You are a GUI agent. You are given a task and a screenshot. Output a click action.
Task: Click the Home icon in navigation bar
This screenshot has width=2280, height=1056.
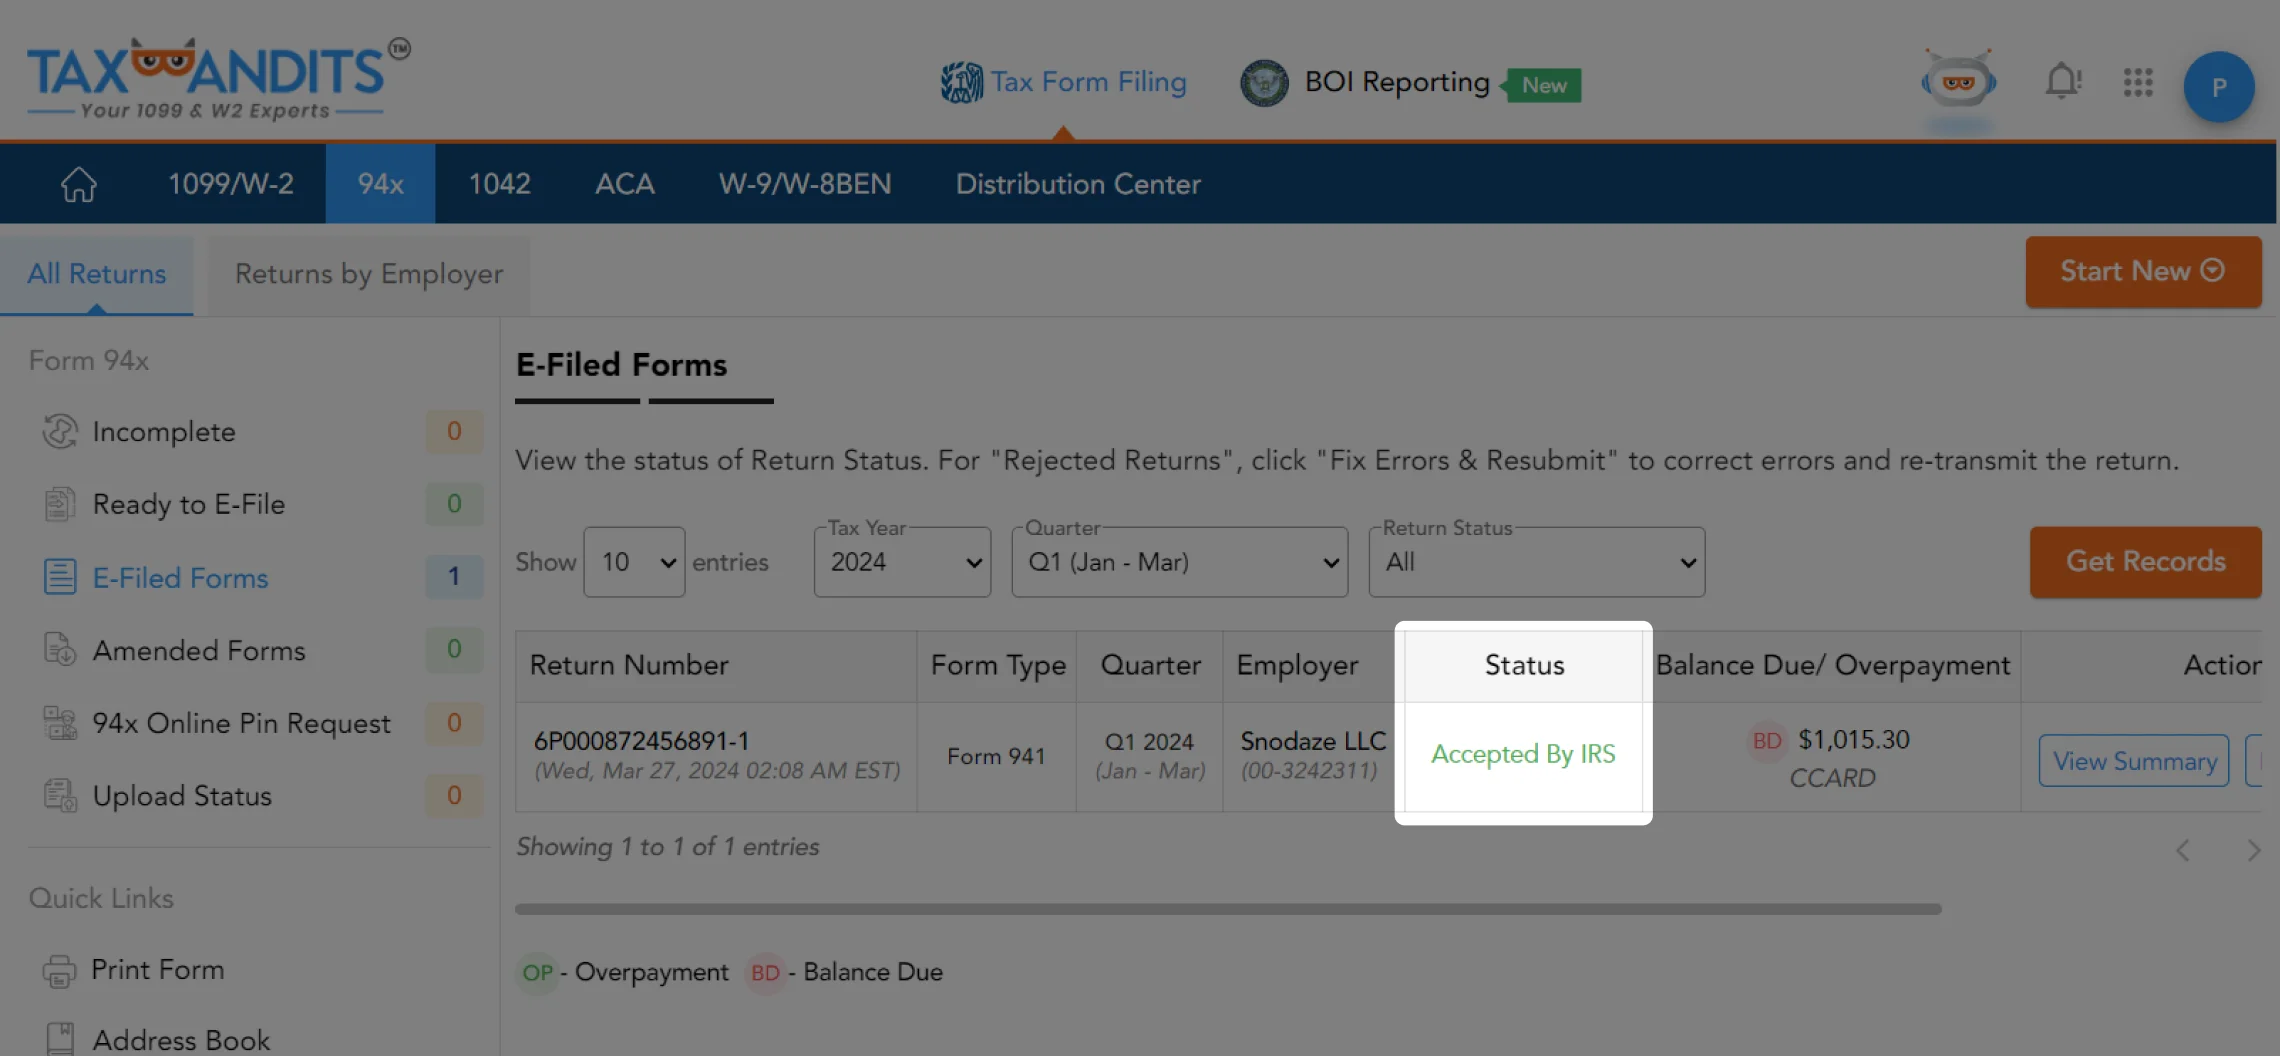(x=78, y=184)
